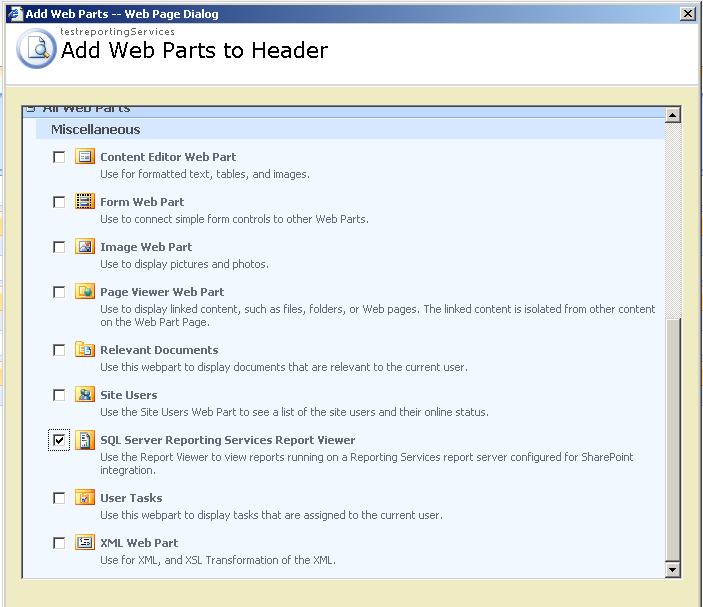Click the vertical scrollbar thumb
The width and height of the screenshot is (703, 607).
point(673,439)
